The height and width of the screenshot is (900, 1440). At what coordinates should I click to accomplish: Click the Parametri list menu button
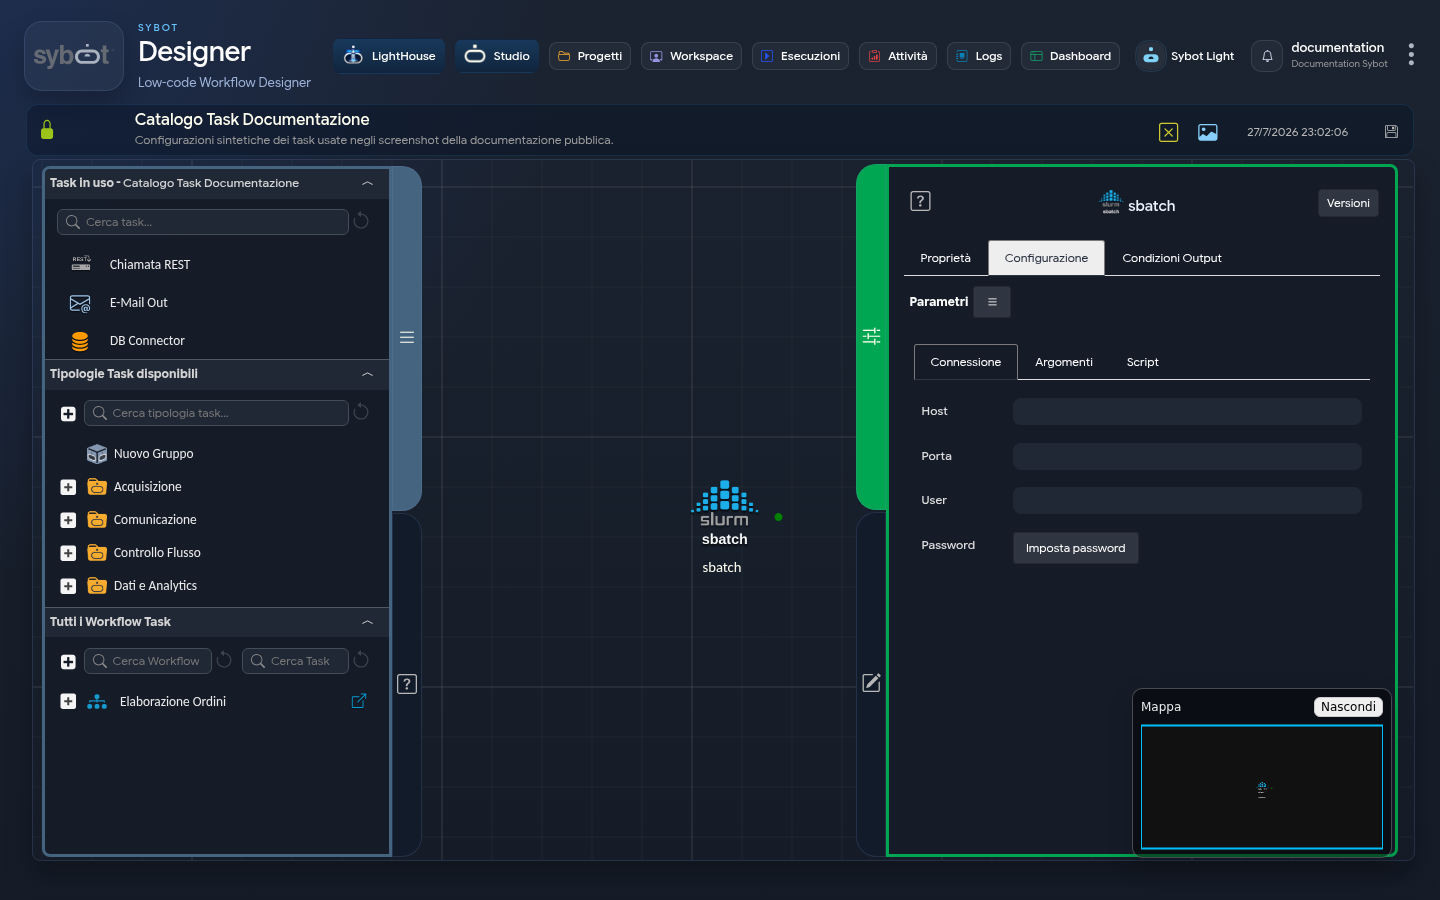pyautogui.click(x=992, y=302)
